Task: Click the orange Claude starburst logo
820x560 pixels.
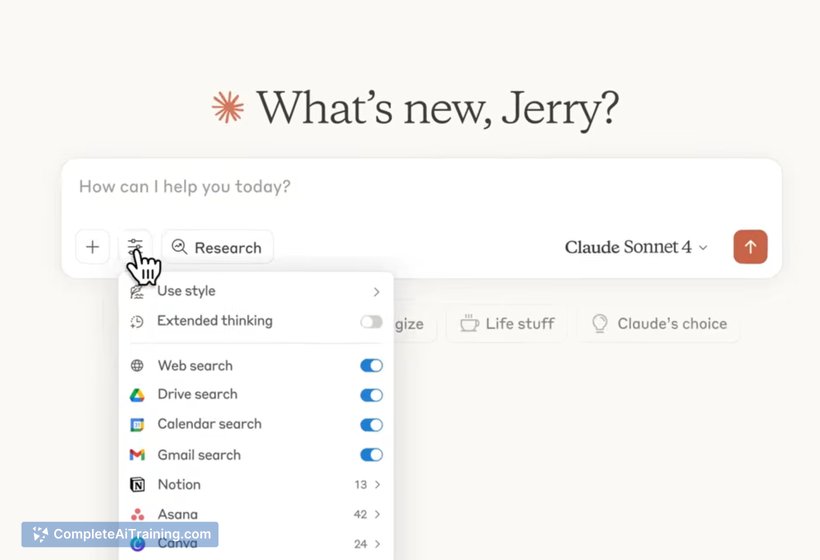Action: click(228, 107)
